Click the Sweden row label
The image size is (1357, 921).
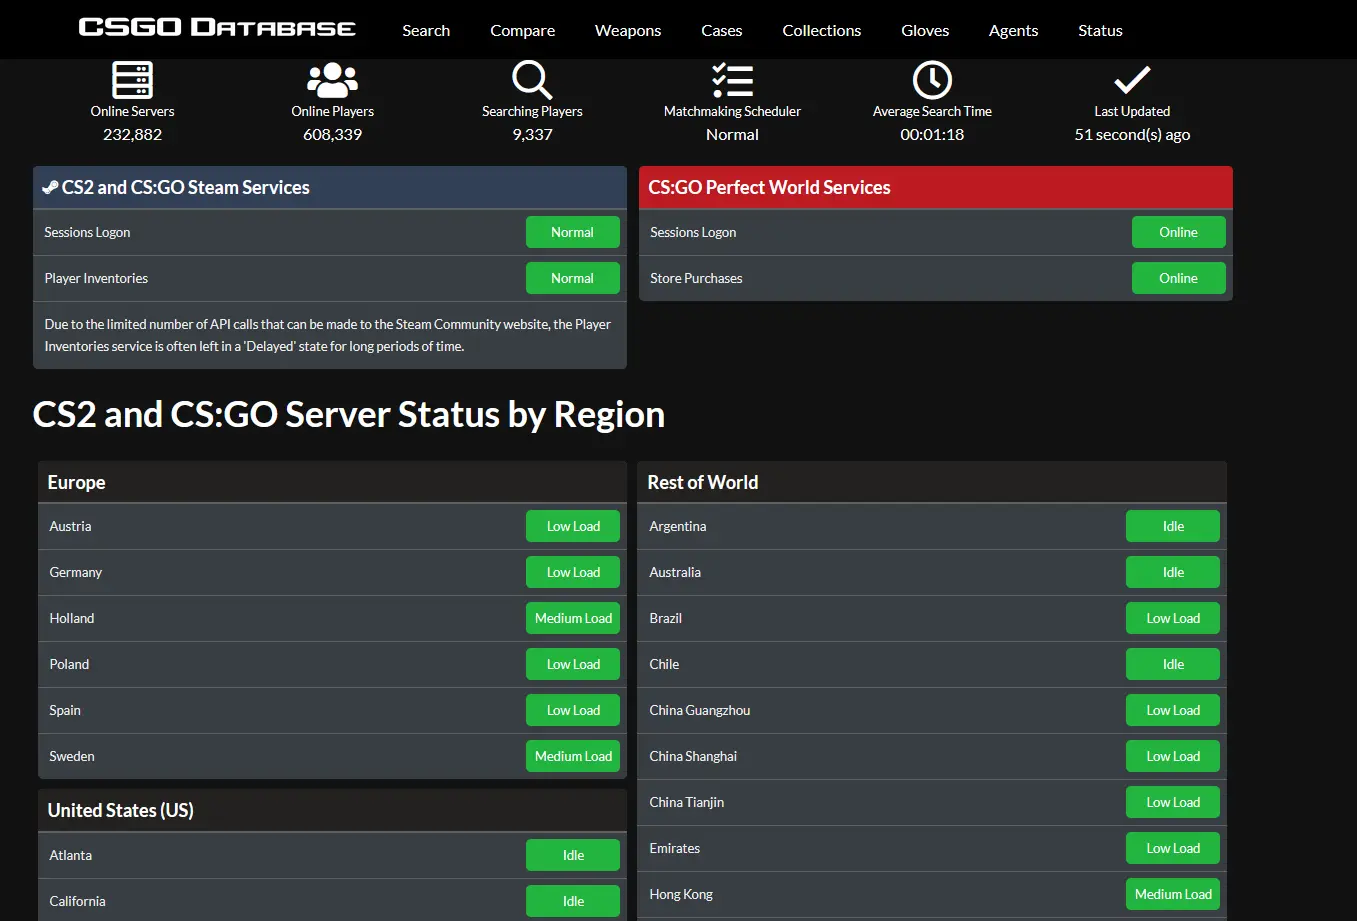72,756
